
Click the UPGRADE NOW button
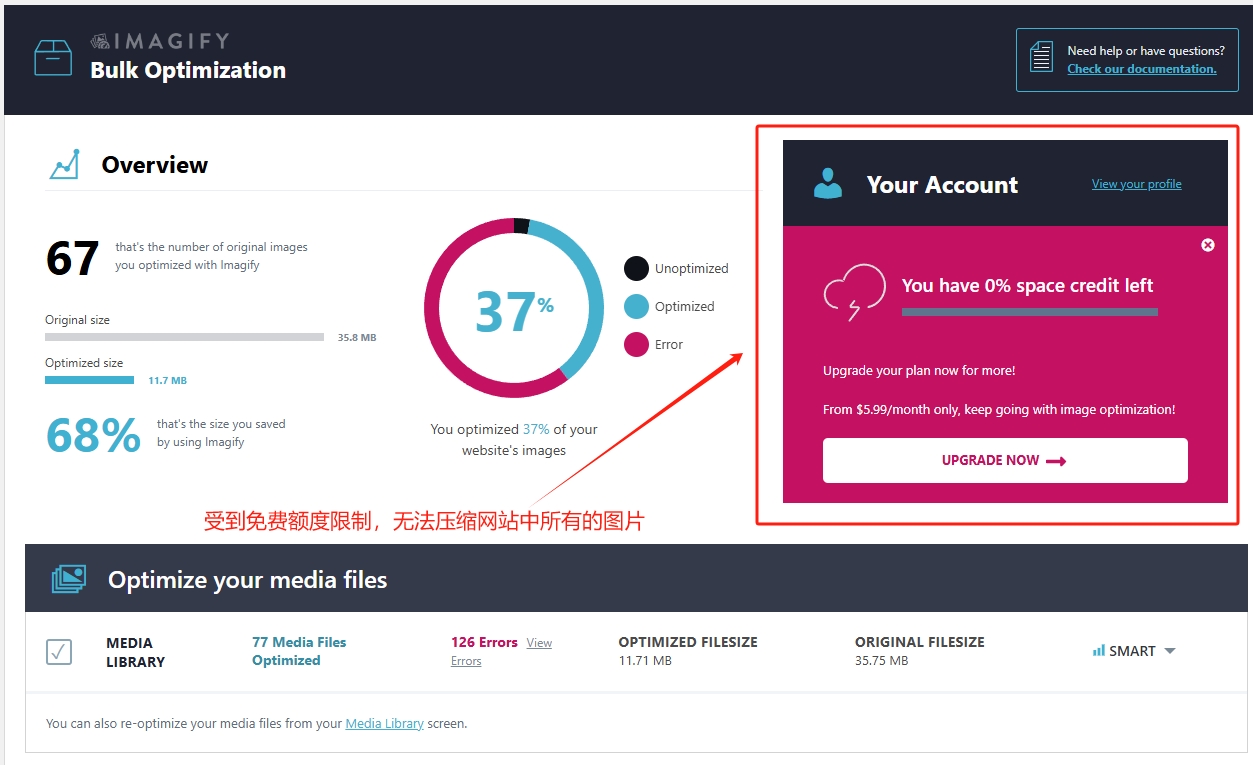click(1005, 460)
